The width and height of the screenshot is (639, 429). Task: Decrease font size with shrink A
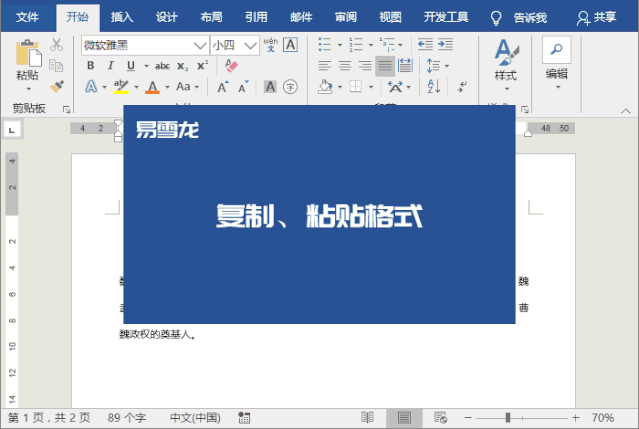click(x=243, y=87)
